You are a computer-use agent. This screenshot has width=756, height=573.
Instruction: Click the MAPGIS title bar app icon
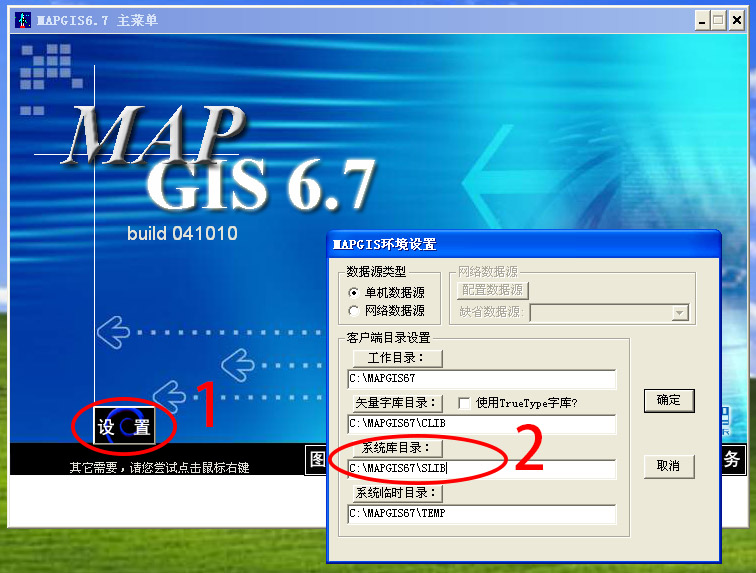click(23, 20)
